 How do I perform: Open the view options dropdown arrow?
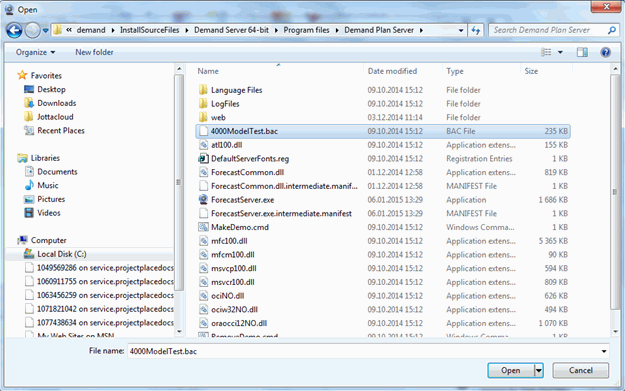[x=560, y=52]
